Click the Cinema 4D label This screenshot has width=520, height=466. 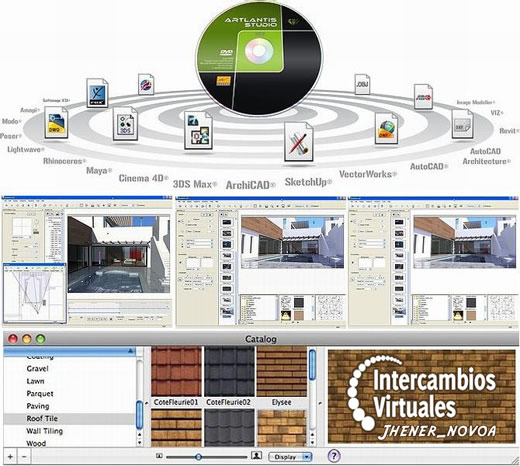point(143,178)
